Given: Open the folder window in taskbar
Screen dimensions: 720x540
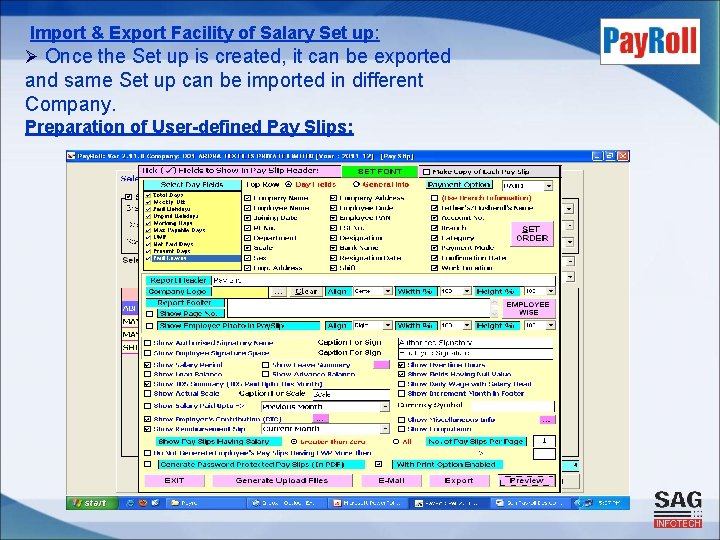Looking at the screenshot, I should coord(204,503).
